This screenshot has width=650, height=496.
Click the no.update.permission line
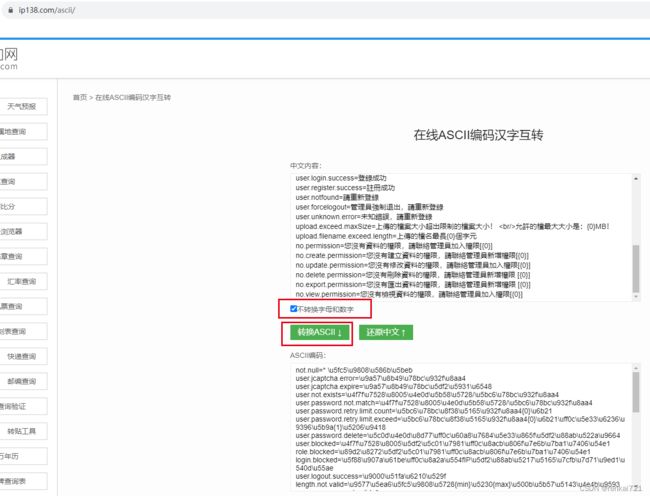pos(413,265)
